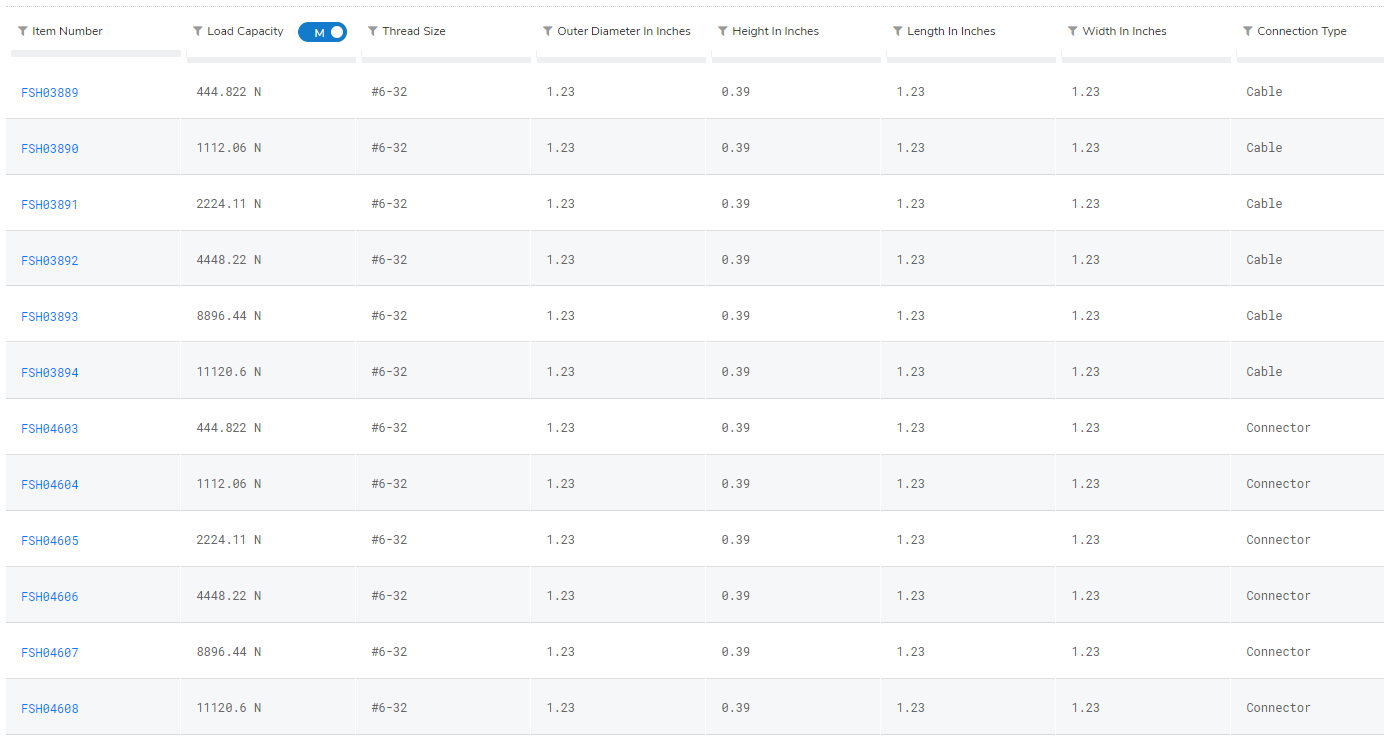Image resolution: width=1384 pixels, height=739 pixels.
Task: Select the 8896.44 N cell in FSH03893 row
Action: tap(229, 316)
